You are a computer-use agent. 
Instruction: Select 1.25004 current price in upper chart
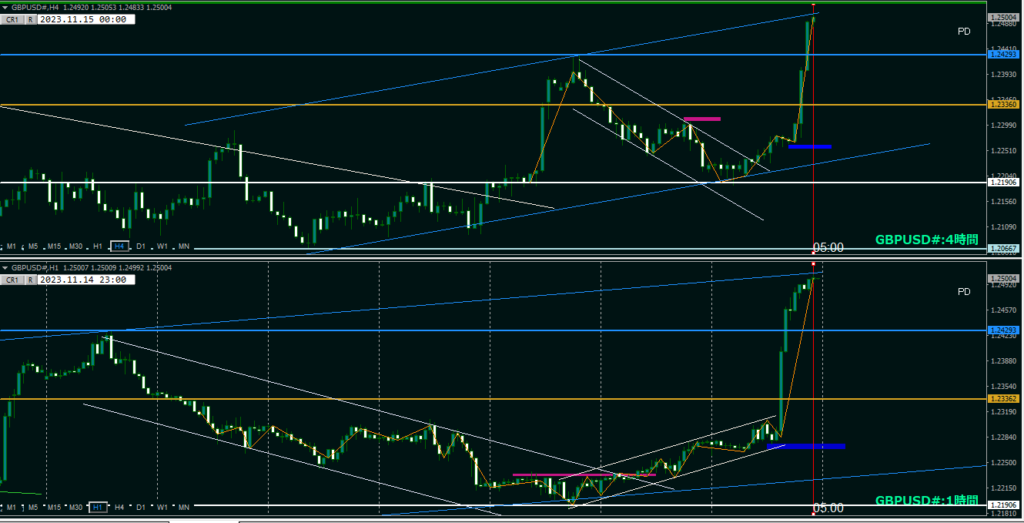pos(1005,18)
